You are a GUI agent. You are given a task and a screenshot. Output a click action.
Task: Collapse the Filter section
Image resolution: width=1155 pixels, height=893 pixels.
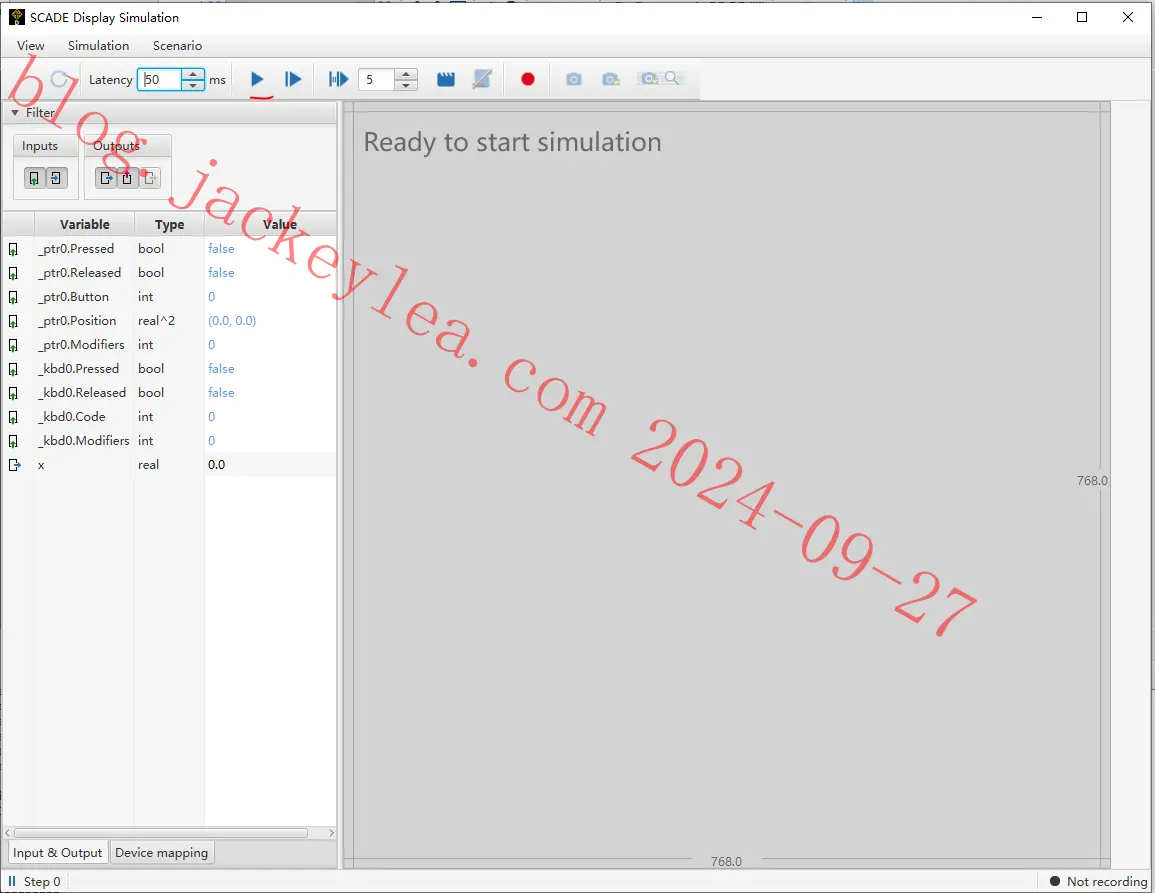pos(17,113)
